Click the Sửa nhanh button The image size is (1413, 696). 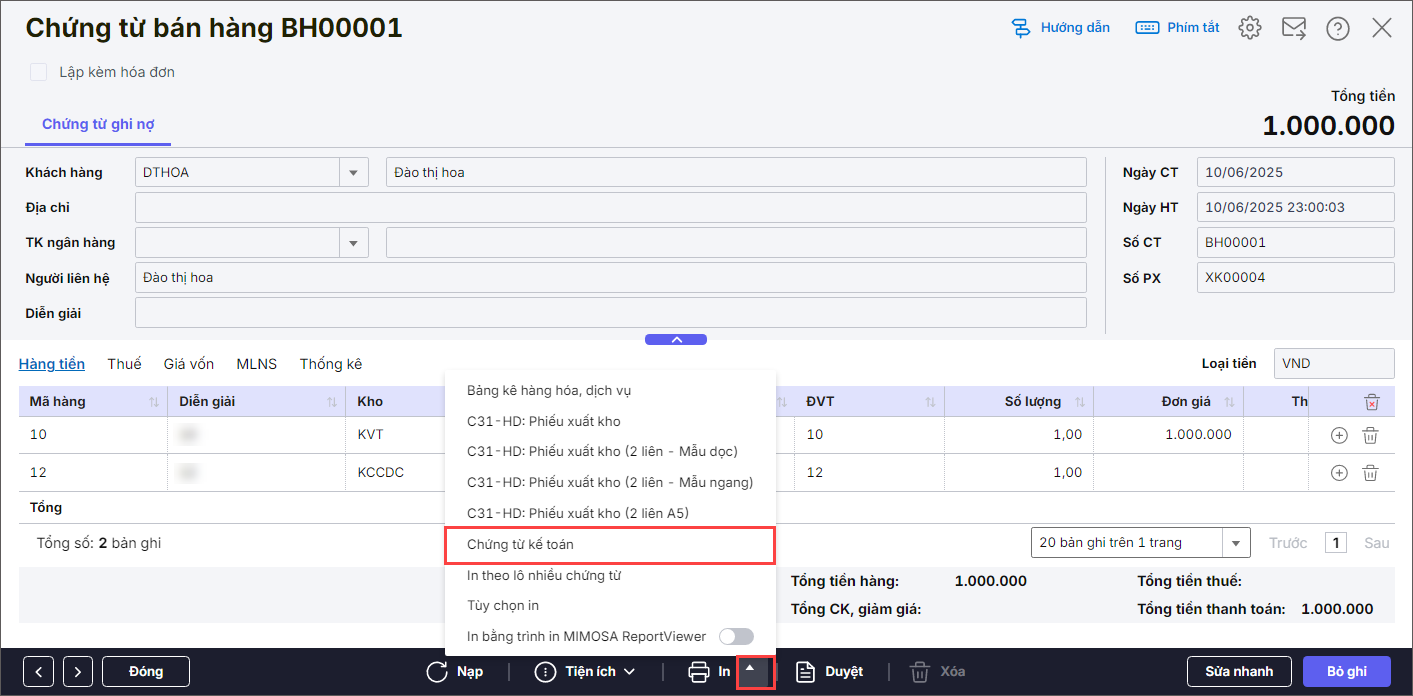tap(1239, 672)
